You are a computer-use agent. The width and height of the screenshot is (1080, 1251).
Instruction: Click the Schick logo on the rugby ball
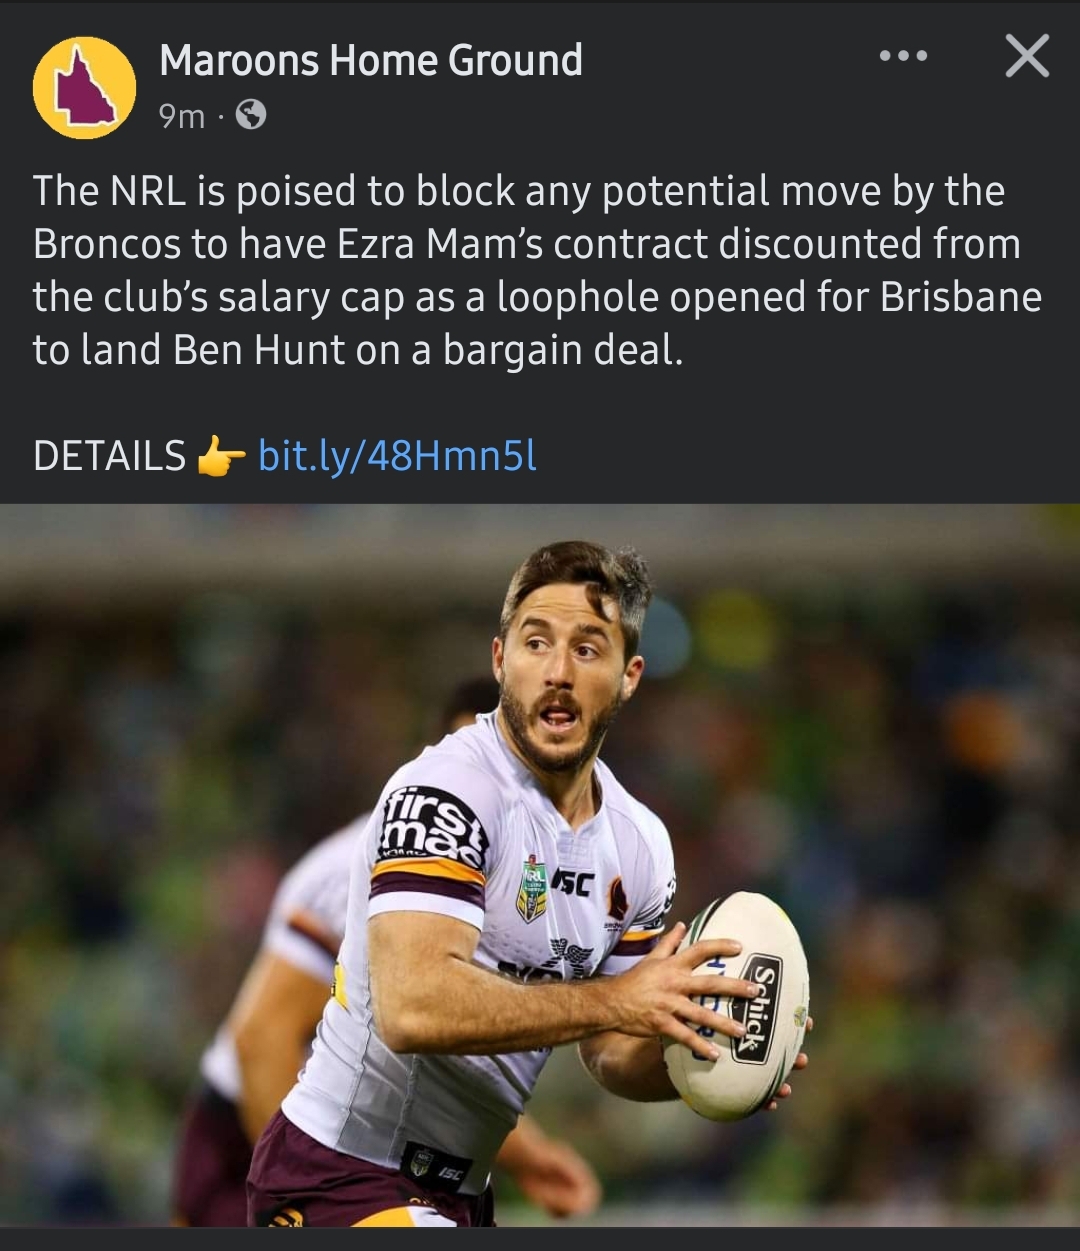757,1007
